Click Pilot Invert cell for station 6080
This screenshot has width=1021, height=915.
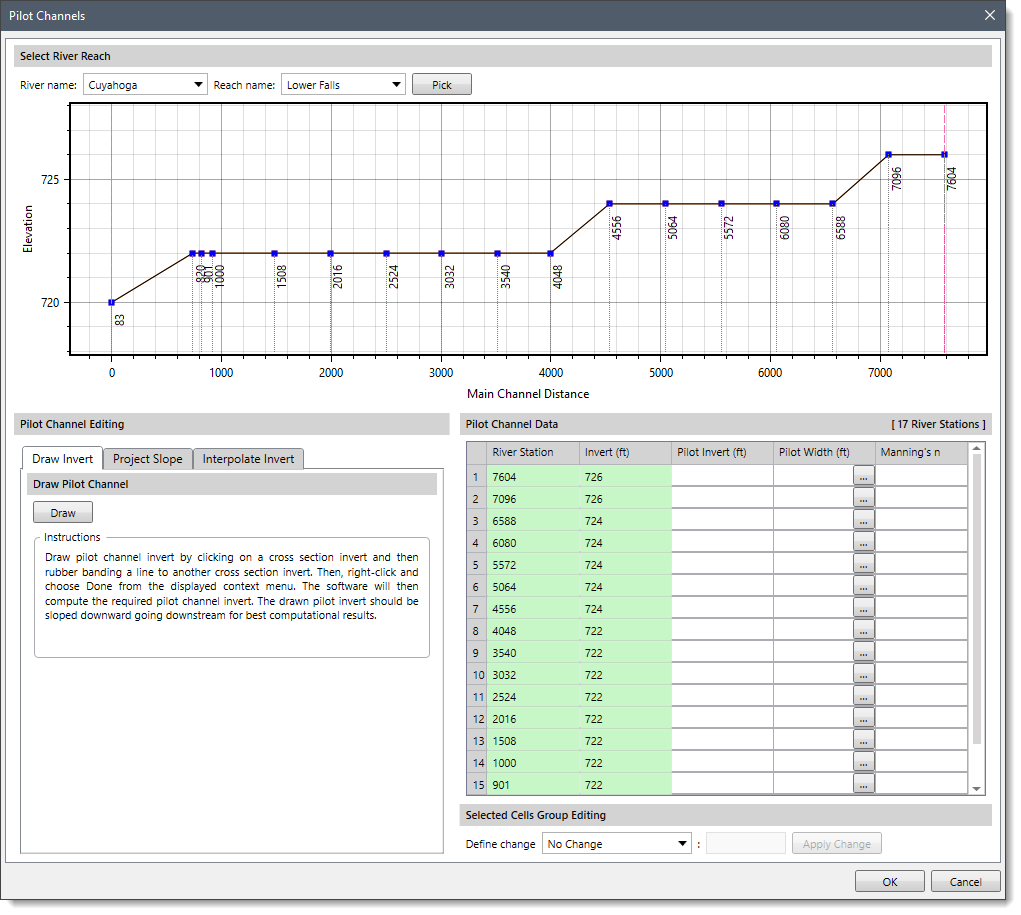coord(722,543)
